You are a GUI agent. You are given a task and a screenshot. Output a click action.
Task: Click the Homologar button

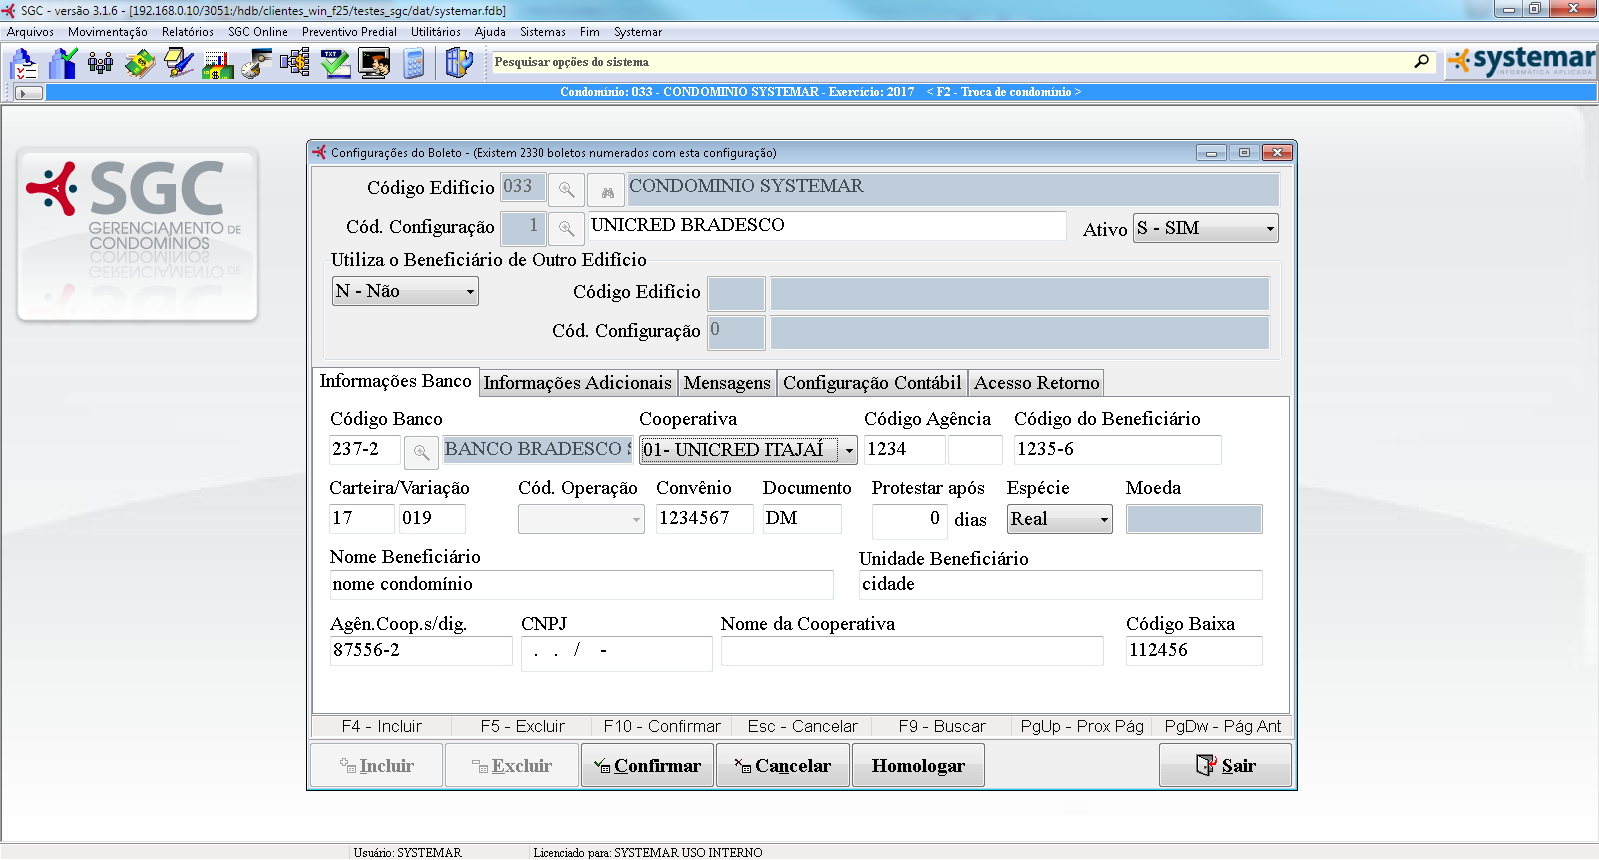click(x=917, y=766)
